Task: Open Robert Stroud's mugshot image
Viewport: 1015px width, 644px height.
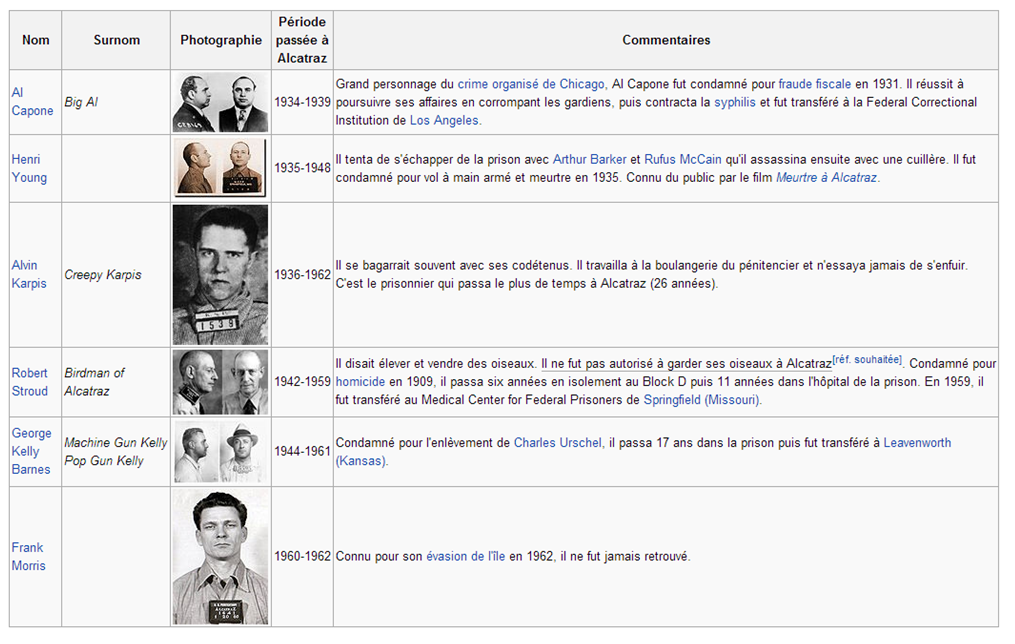Action: pos(220,382)
